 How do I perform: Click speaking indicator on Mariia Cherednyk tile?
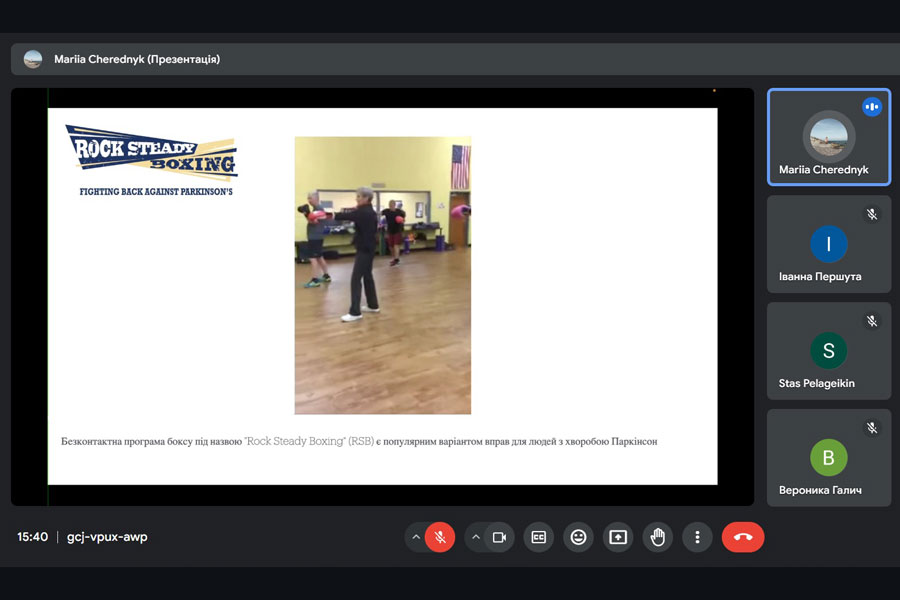(x=872, y=107)
